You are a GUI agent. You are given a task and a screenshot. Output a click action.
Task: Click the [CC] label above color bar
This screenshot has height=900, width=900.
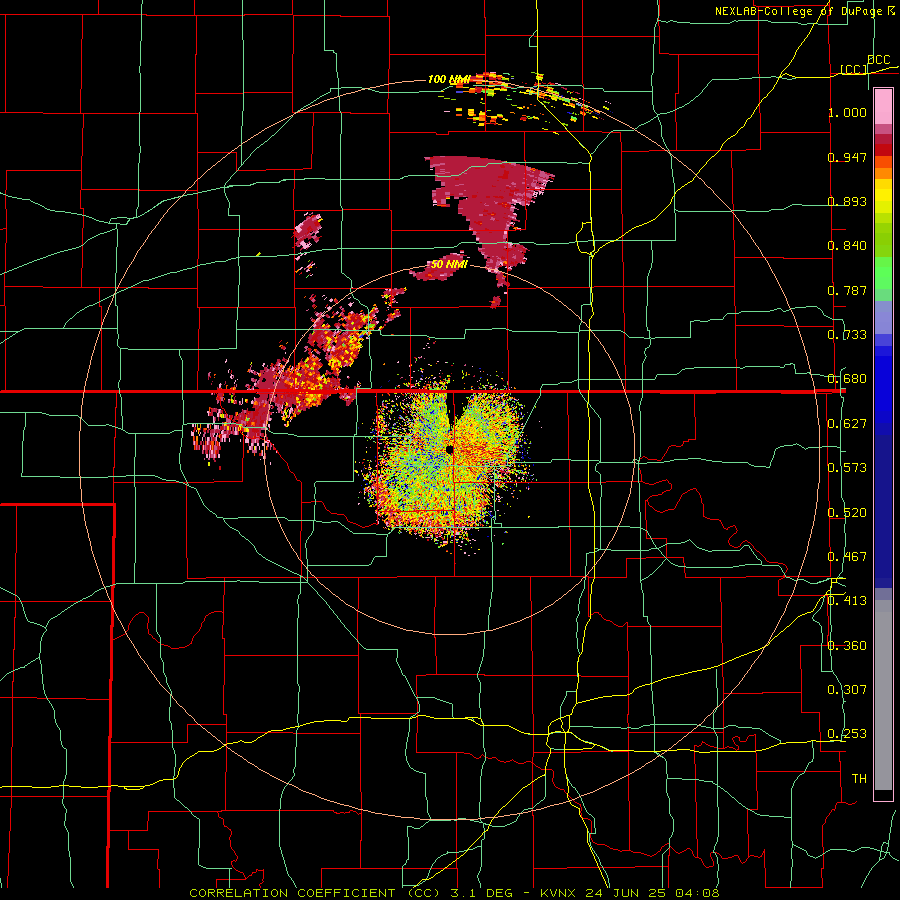[854, 69]
